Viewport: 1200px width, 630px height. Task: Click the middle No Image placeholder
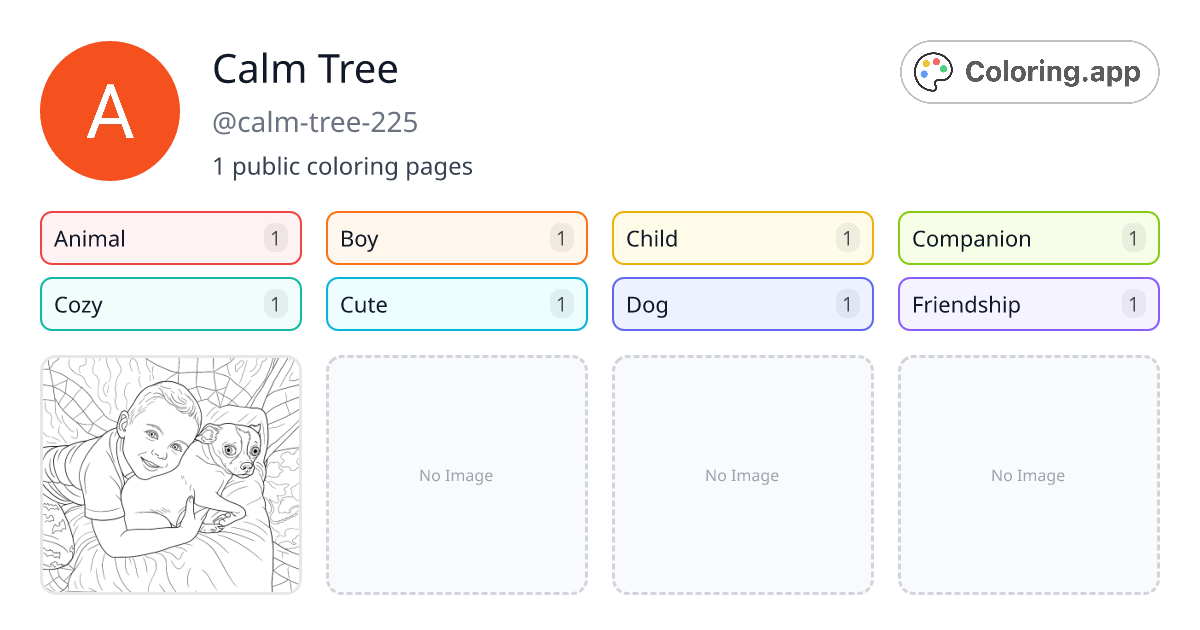pos(742,475)
